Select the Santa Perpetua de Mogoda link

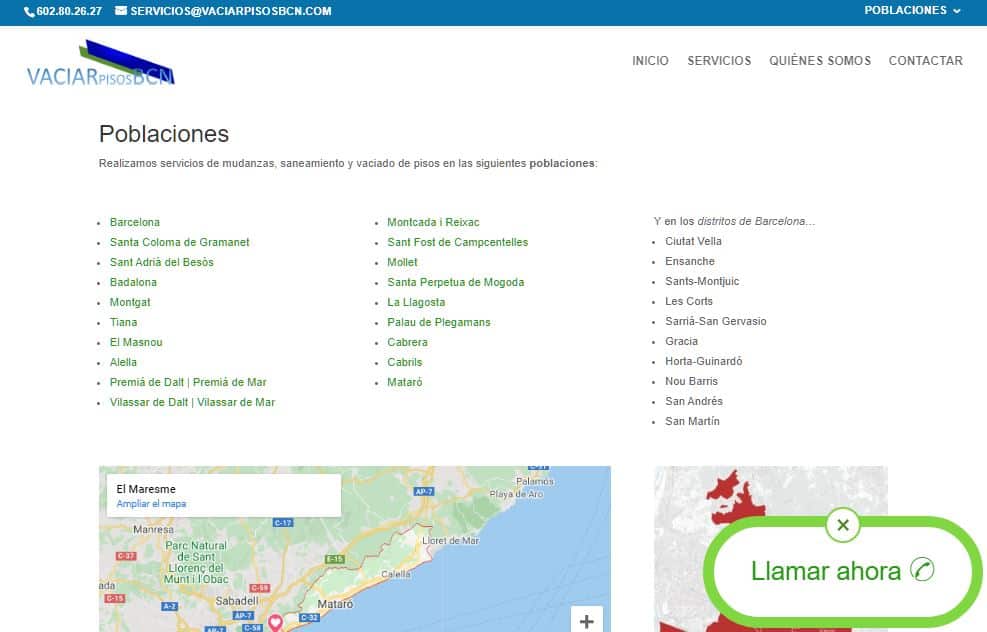pos(455,282)
